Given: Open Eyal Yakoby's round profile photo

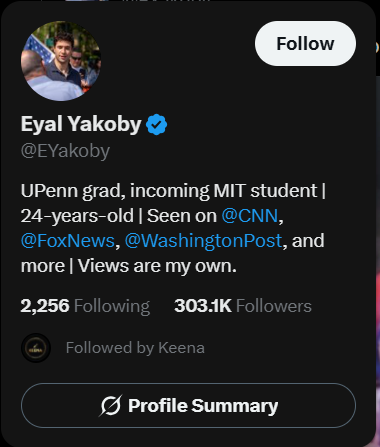Looking at the screenshot, I should coord(61,61).
